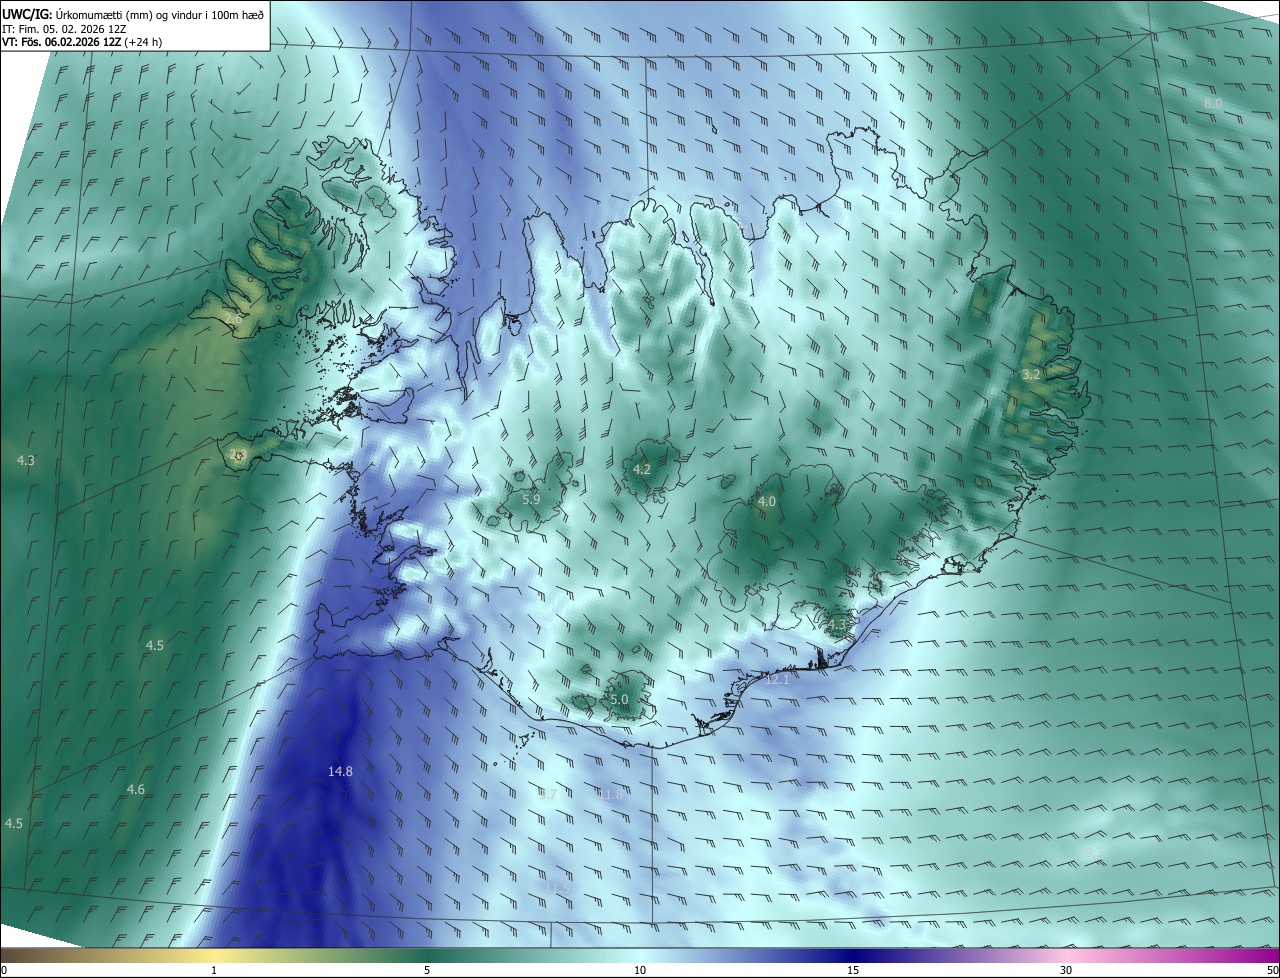Pick the pale yellow color above the 1 tick
This screenshot has height=978, width=1280.
pos(214,955)
